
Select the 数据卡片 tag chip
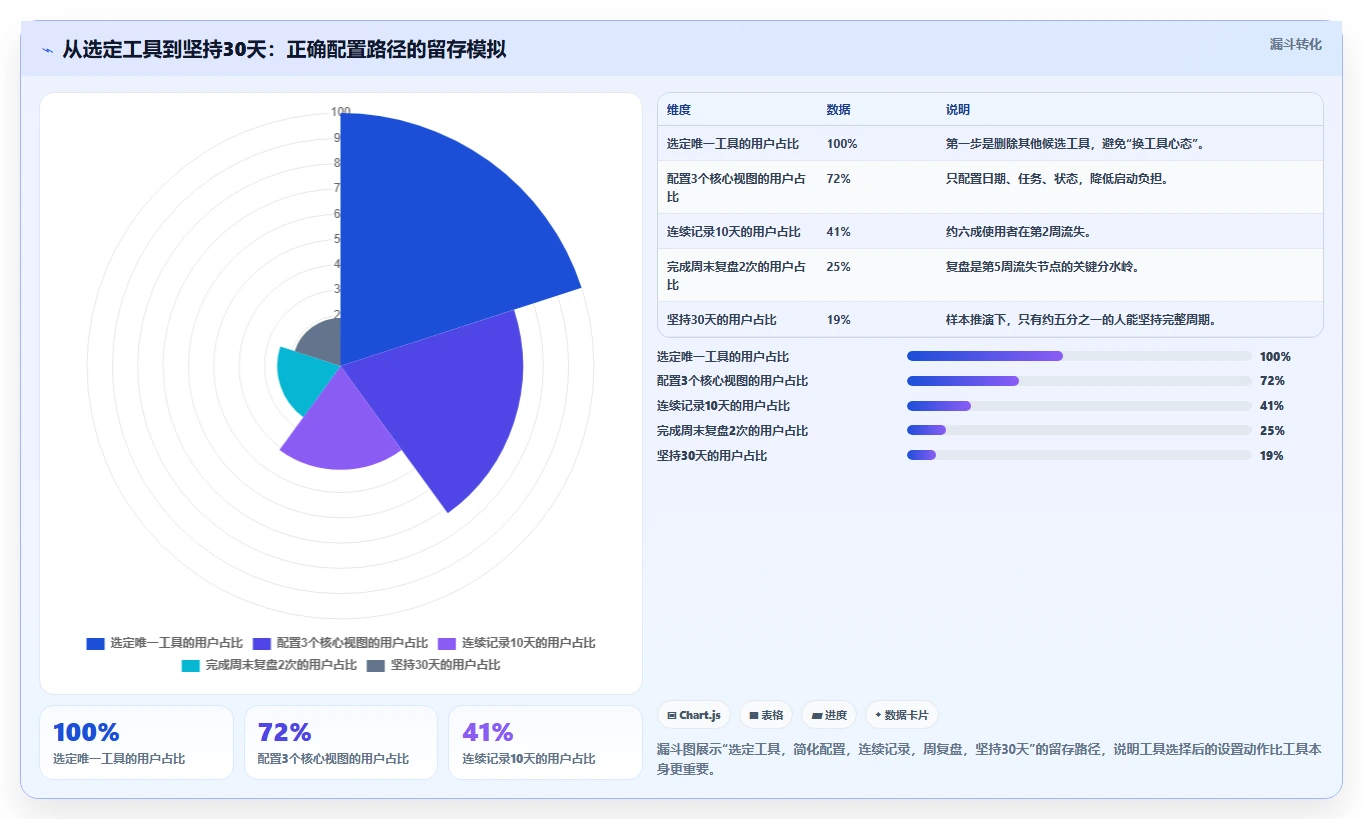point(902,715)
